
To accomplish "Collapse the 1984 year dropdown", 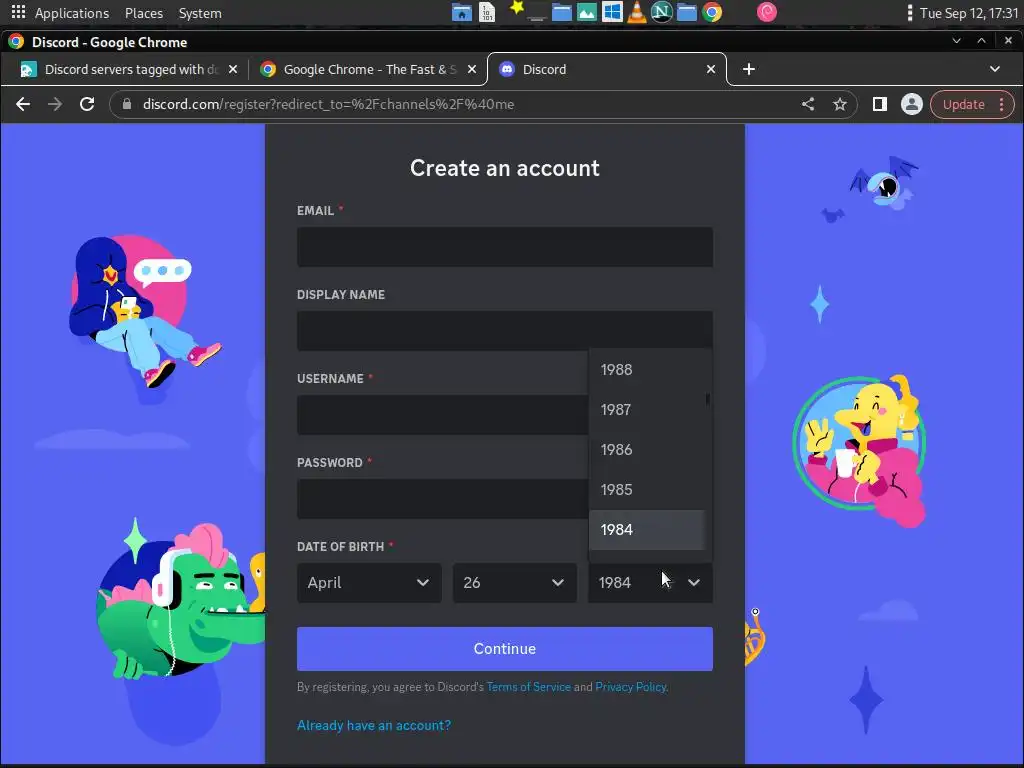I will (x=650, y=583).
